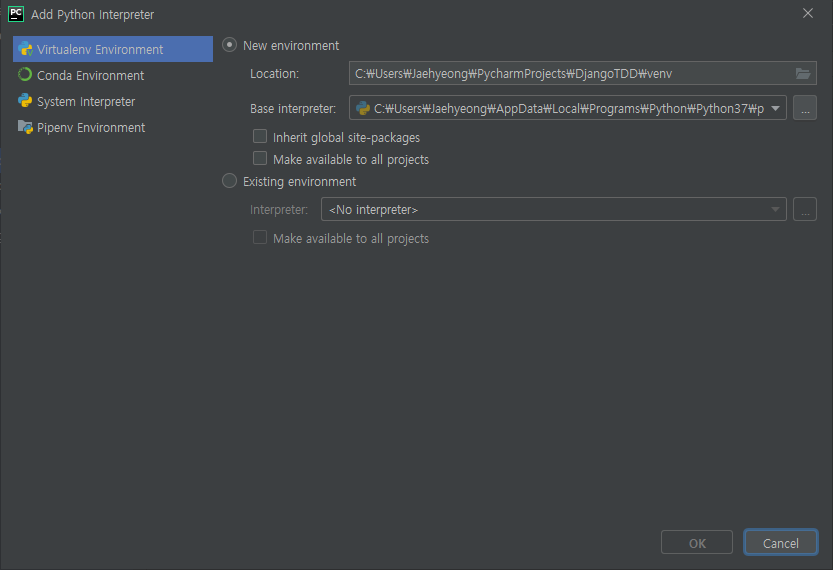Open folder browser for Location field
This screenshot has height=570, width=833.
803,73
